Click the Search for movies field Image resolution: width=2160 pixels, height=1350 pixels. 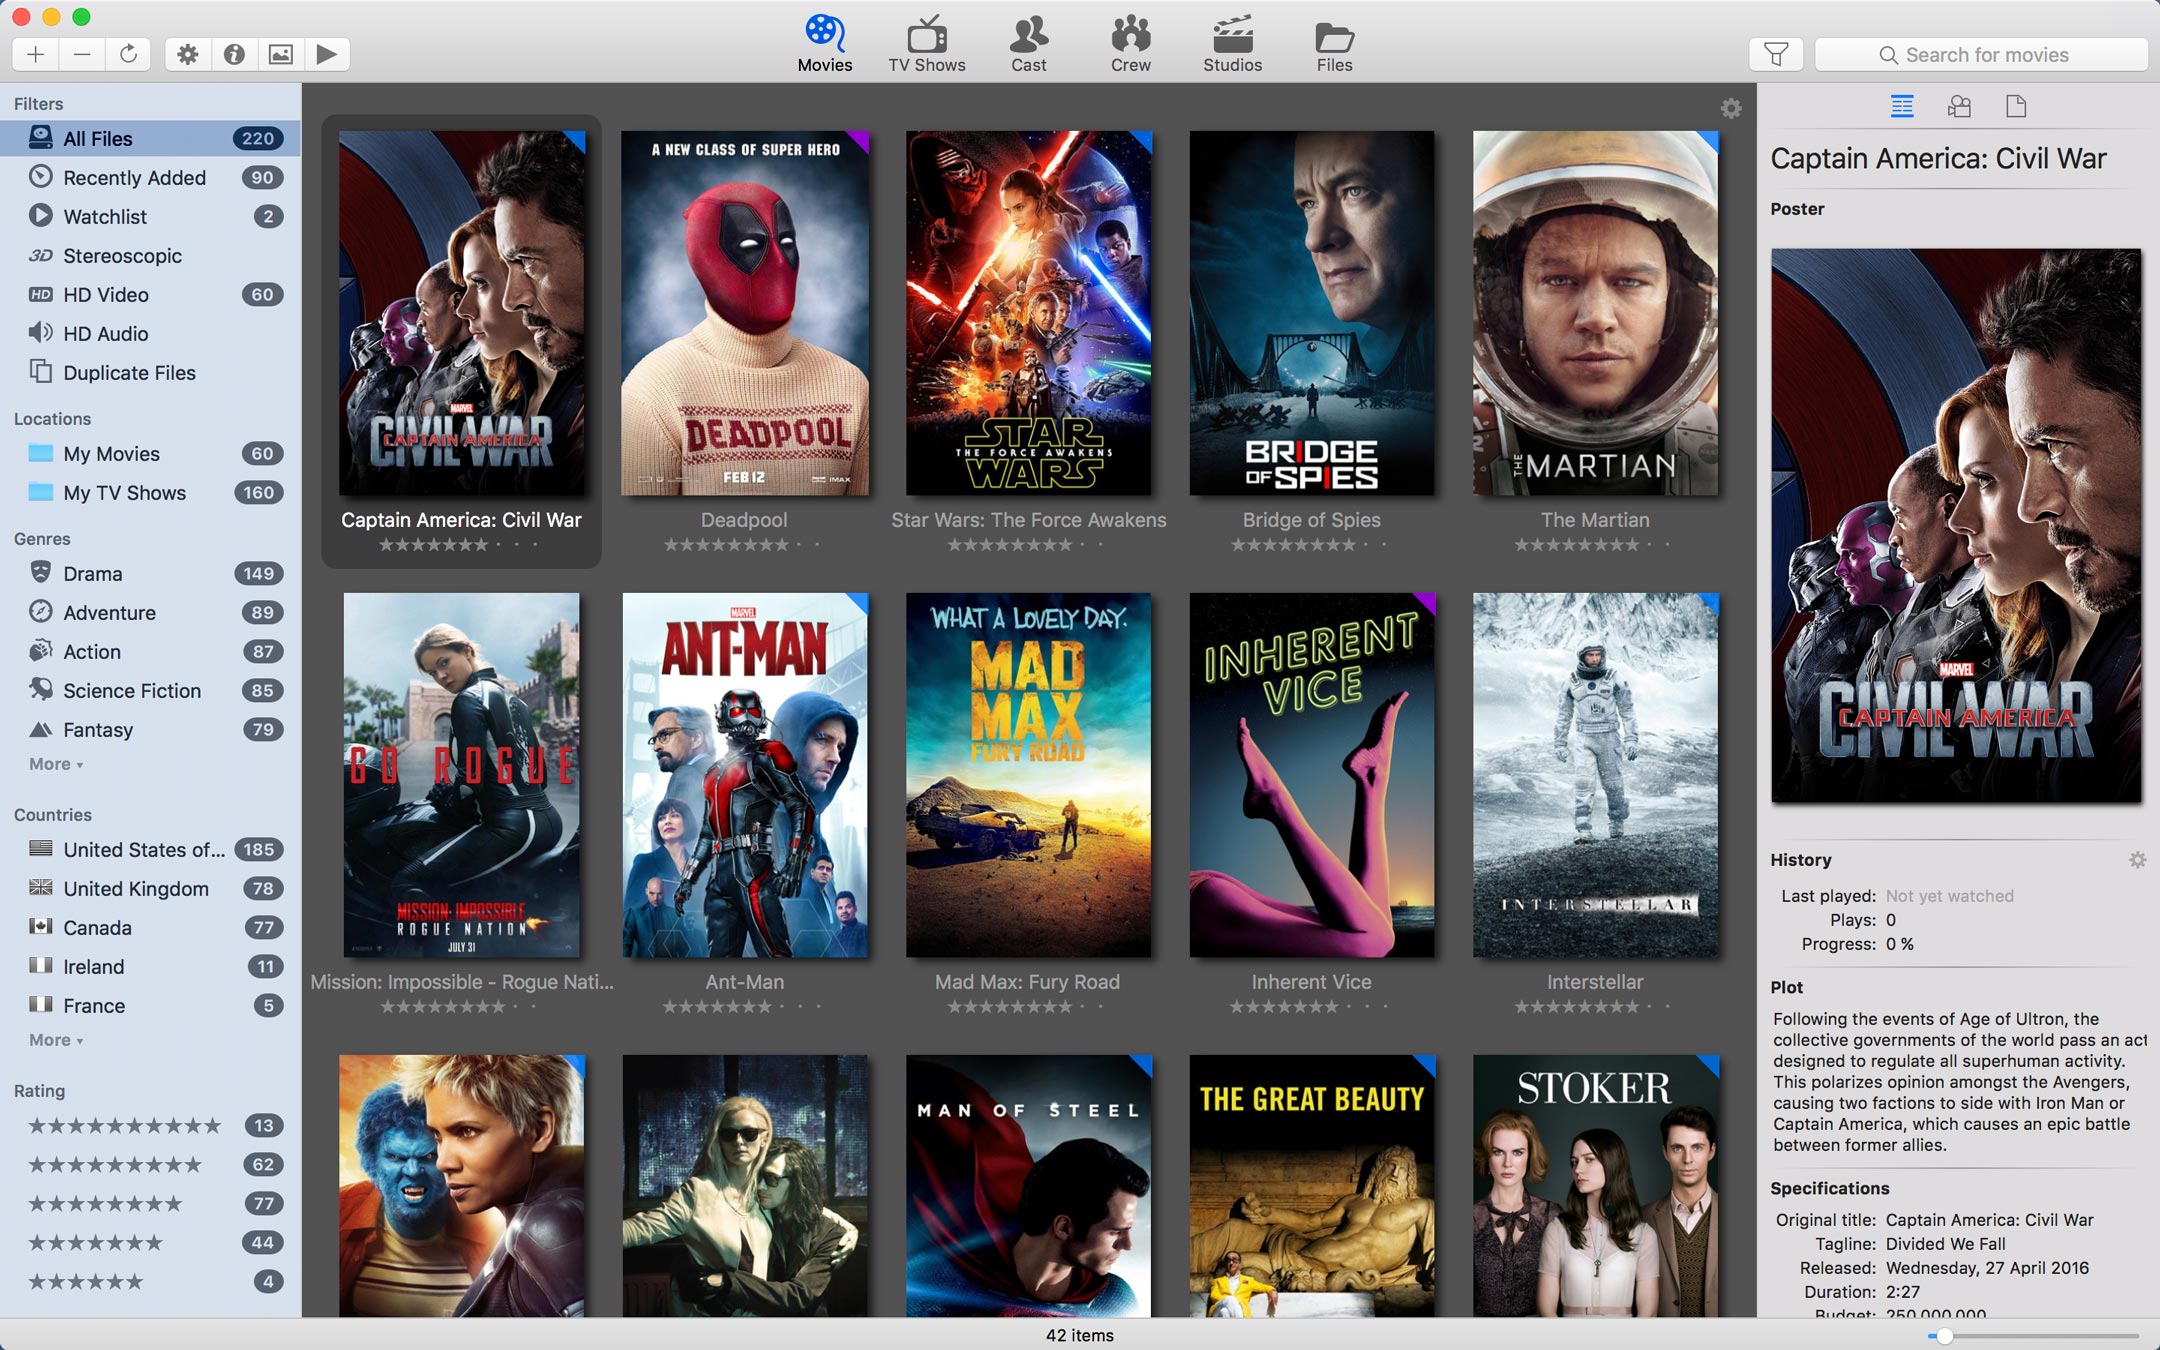pyautogui.click(x=1981, y=54)
